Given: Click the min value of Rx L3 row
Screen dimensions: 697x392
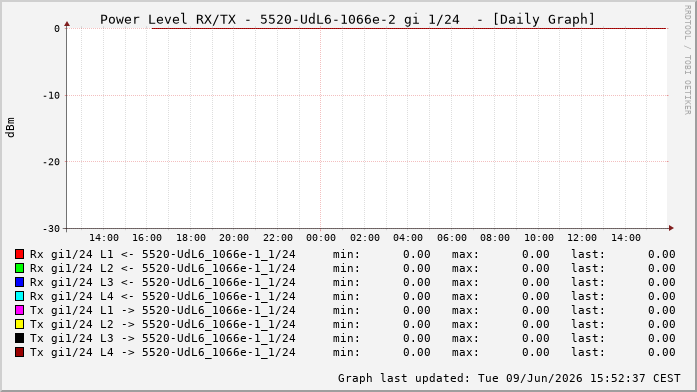Looking at the screenshot, I should pos(417,282).
